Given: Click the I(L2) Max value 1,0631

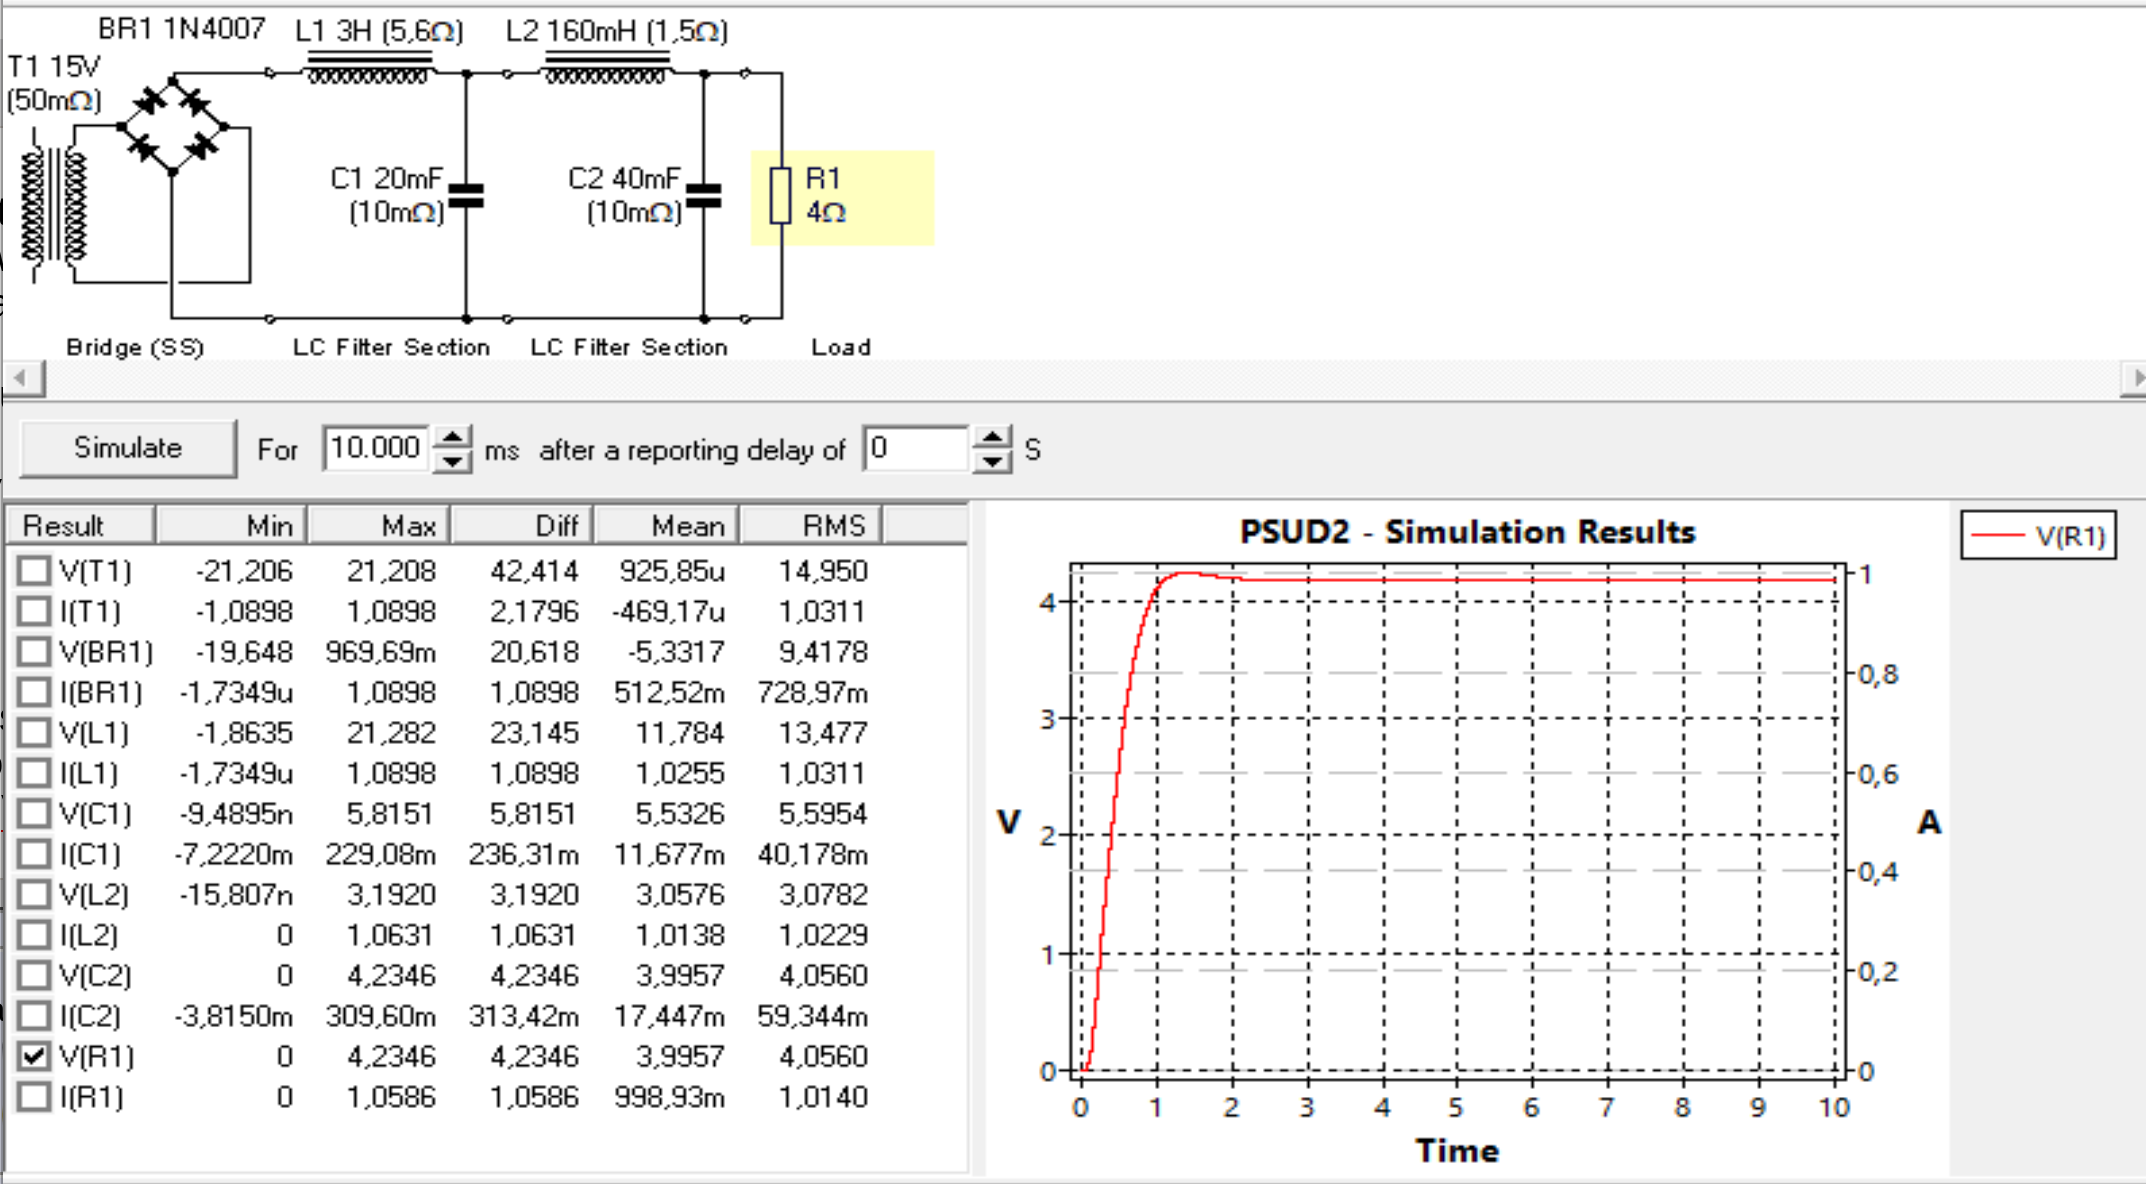Looking at the screenshot, I should tap(391, 935).
